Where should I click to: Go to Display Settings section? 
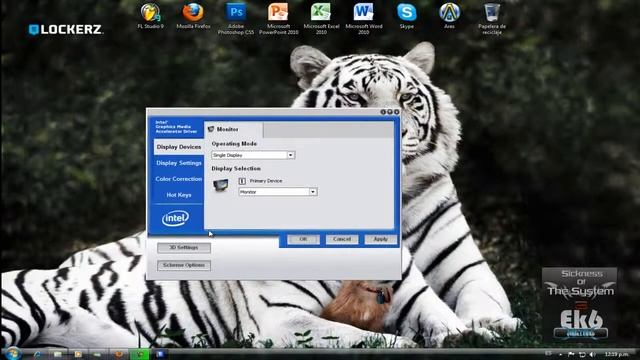click(179, 163)
